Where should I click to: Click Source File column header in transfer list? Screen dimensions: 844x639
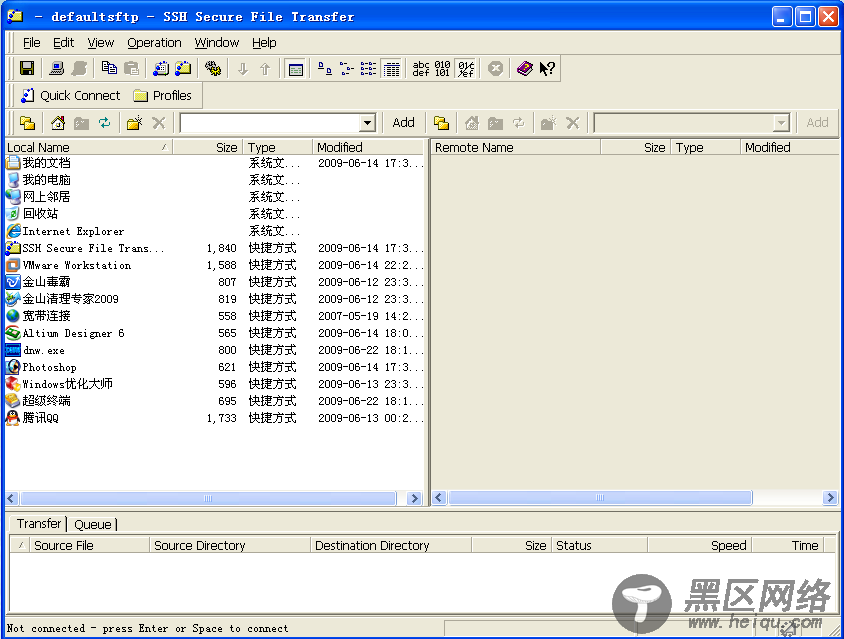coord(89,545)
